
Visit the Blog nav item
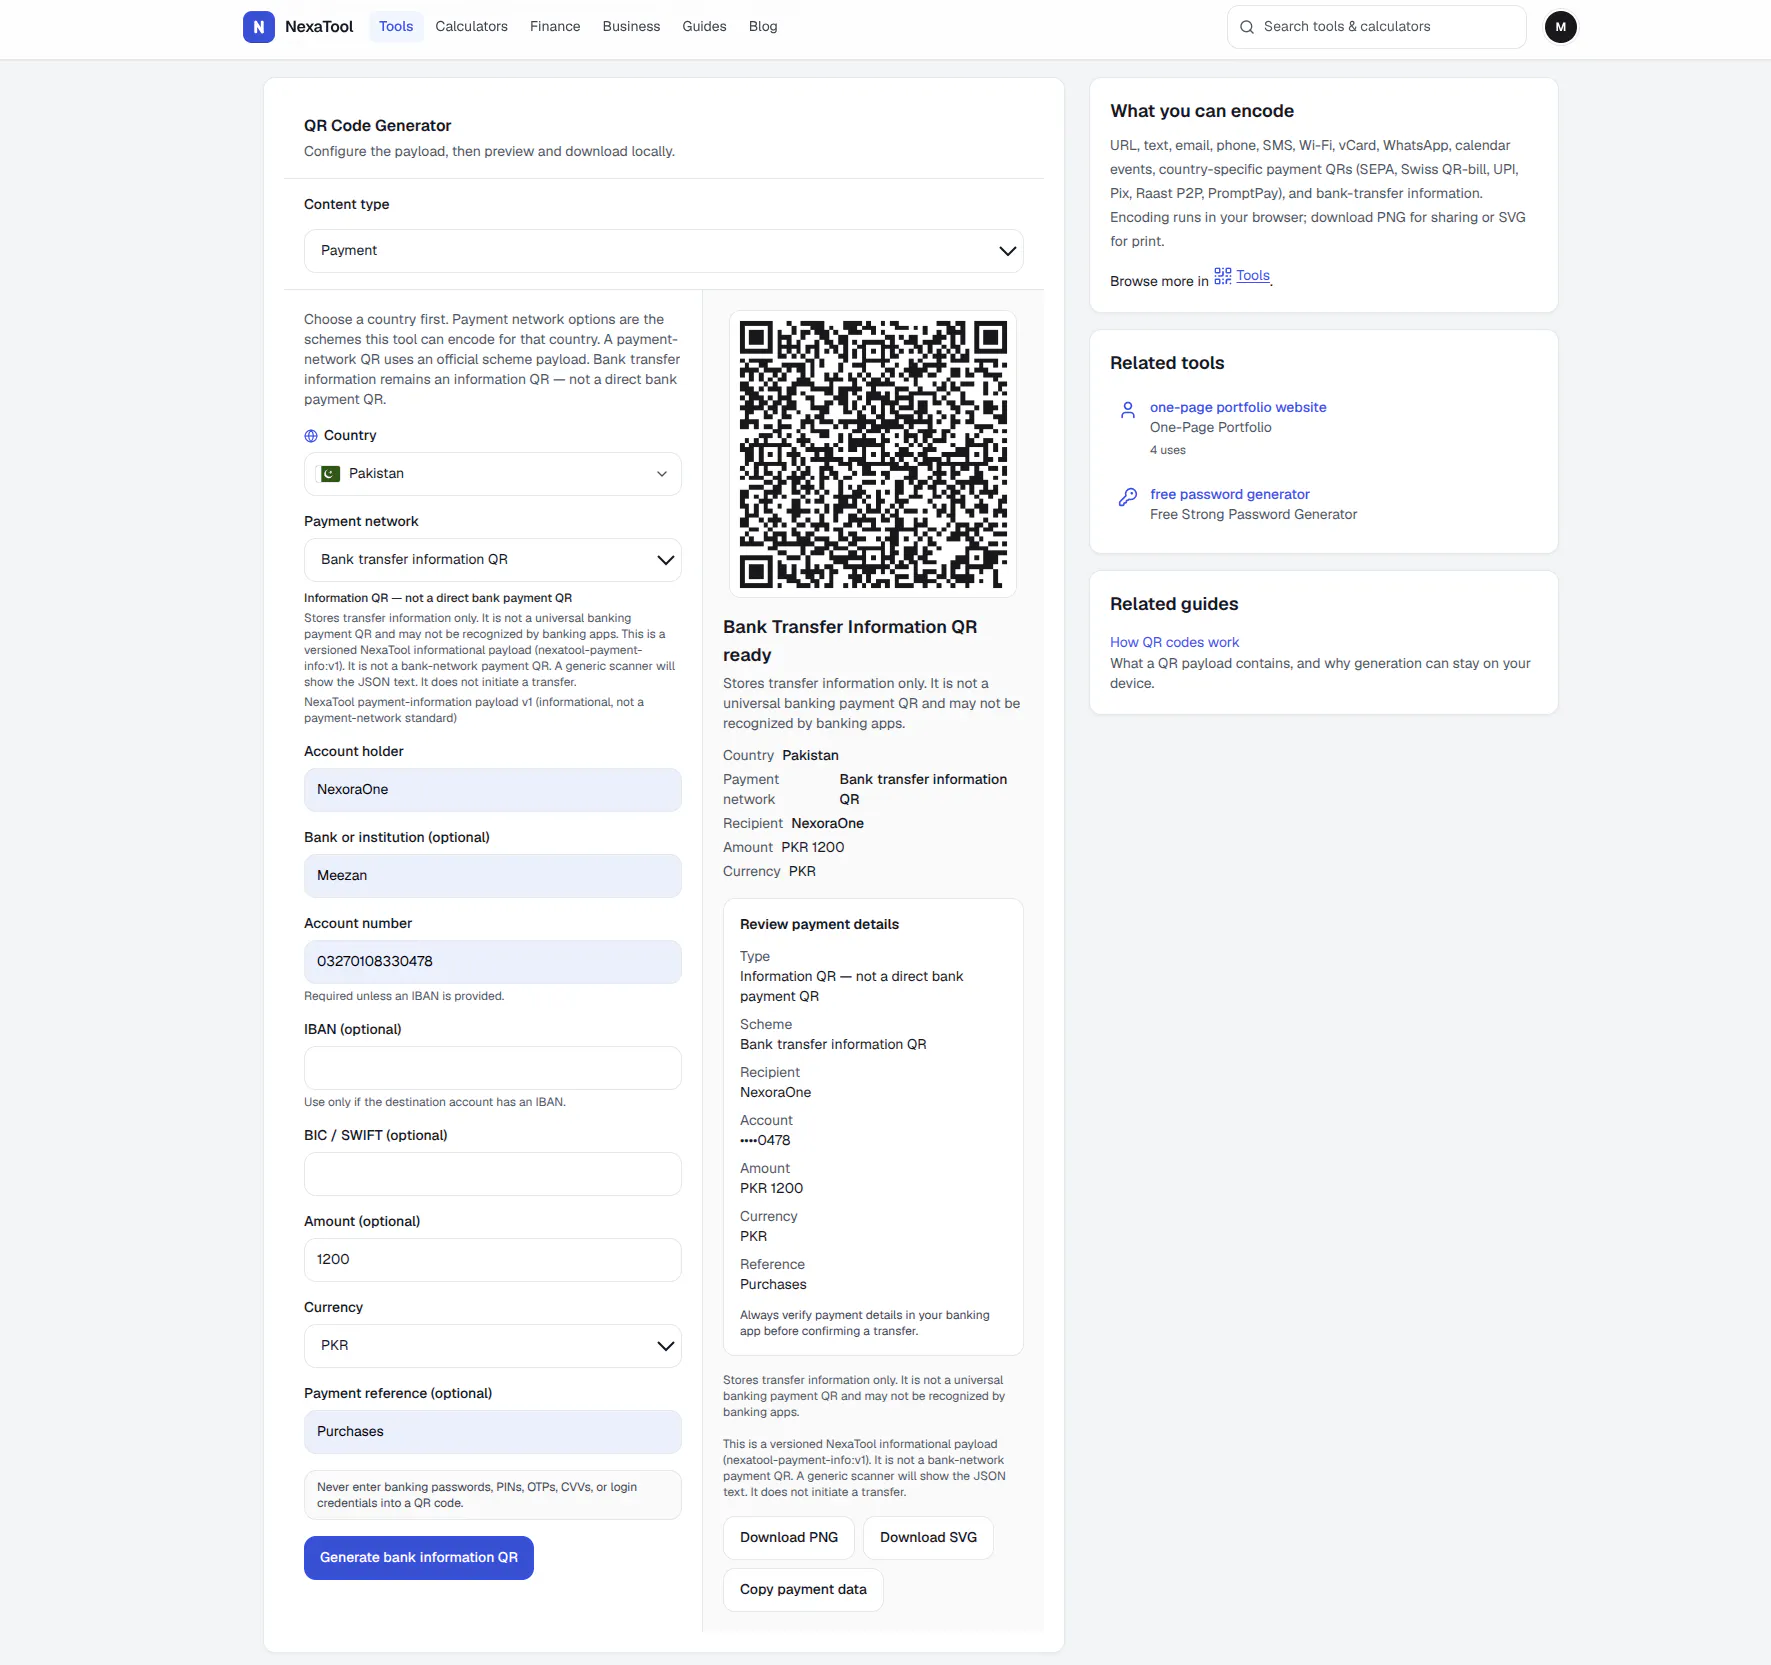pos(763,27)
